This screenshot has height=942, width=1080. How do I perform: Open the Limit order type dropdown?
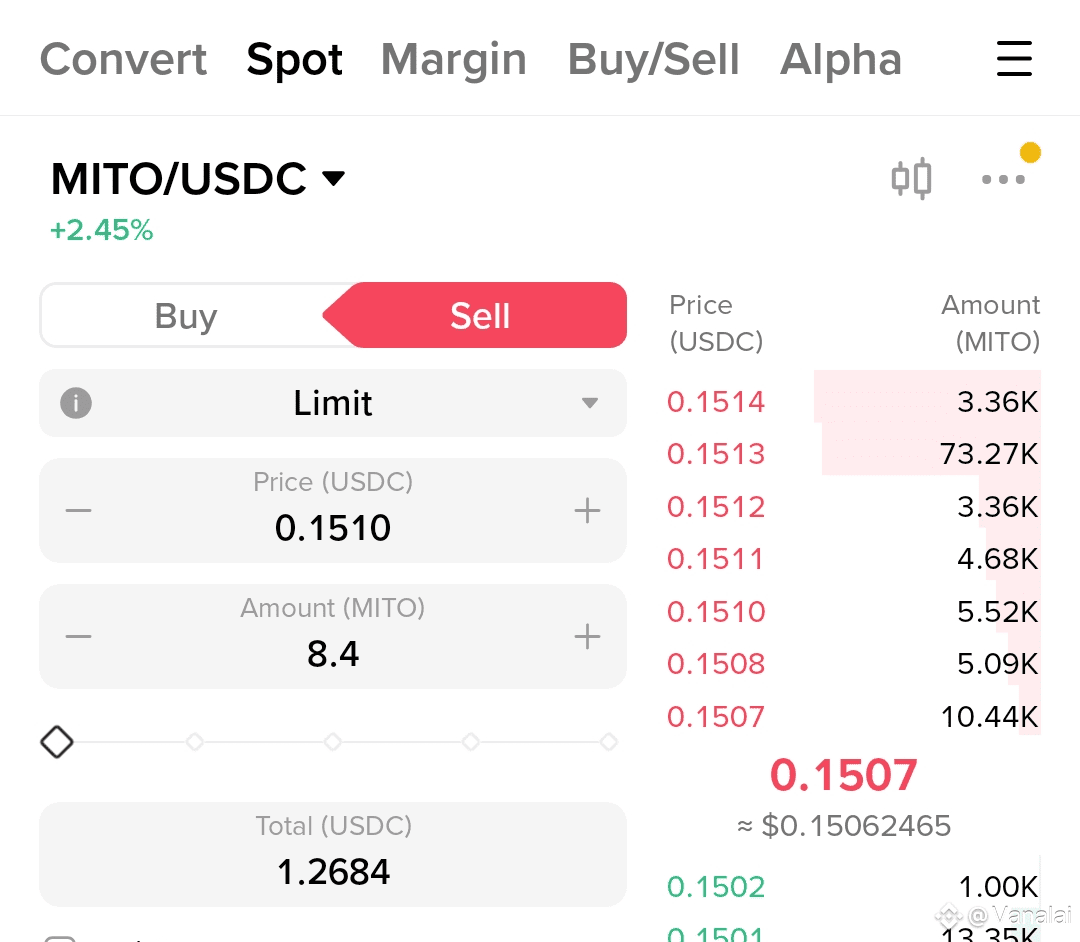[333, 403]
